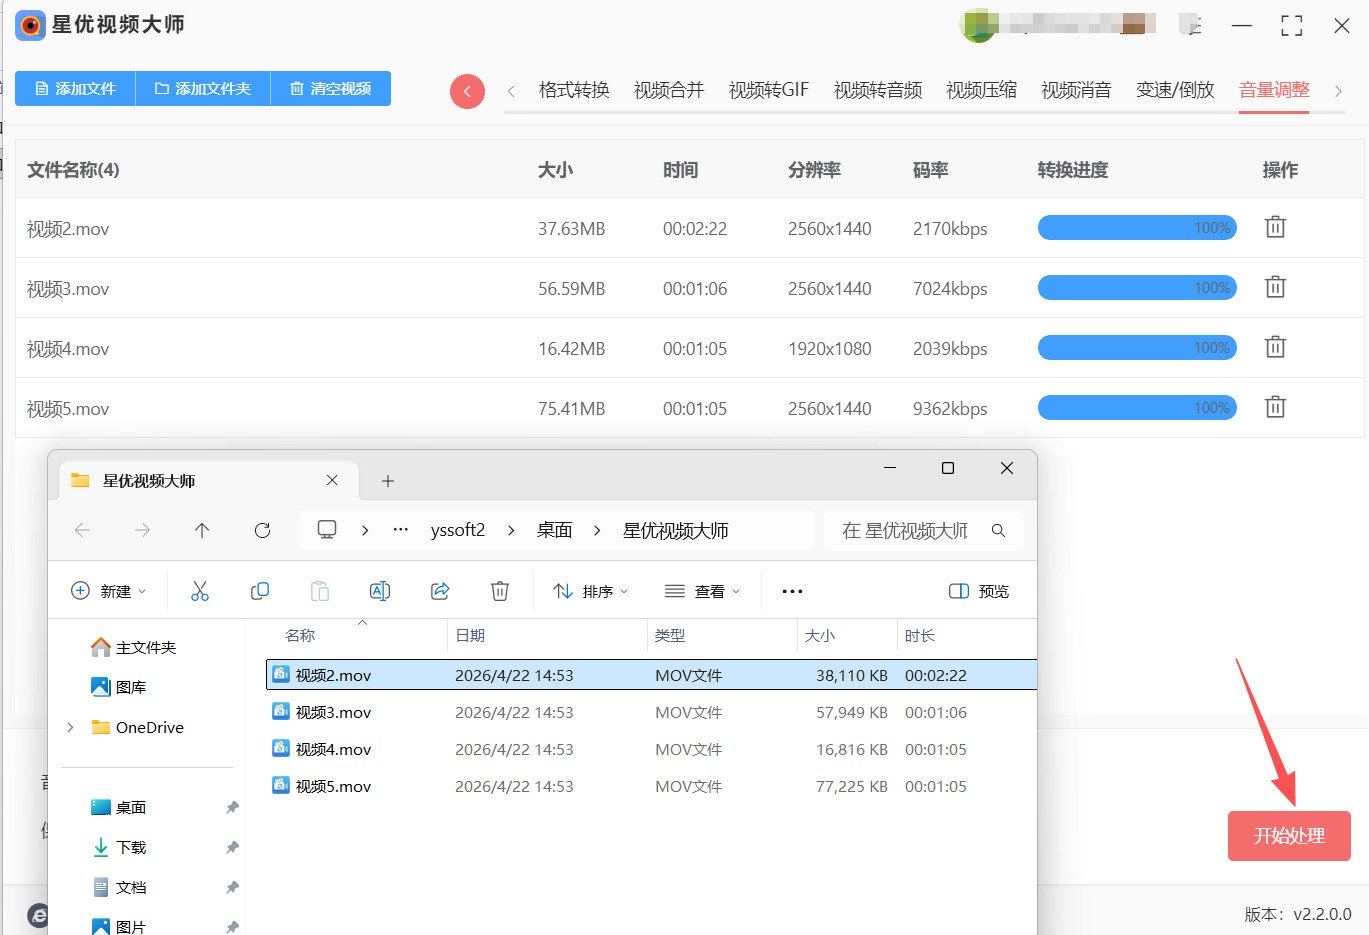Switch to the 视频压缩 tab
This screenshot has width=1369, height=935.
coord(982,90)
